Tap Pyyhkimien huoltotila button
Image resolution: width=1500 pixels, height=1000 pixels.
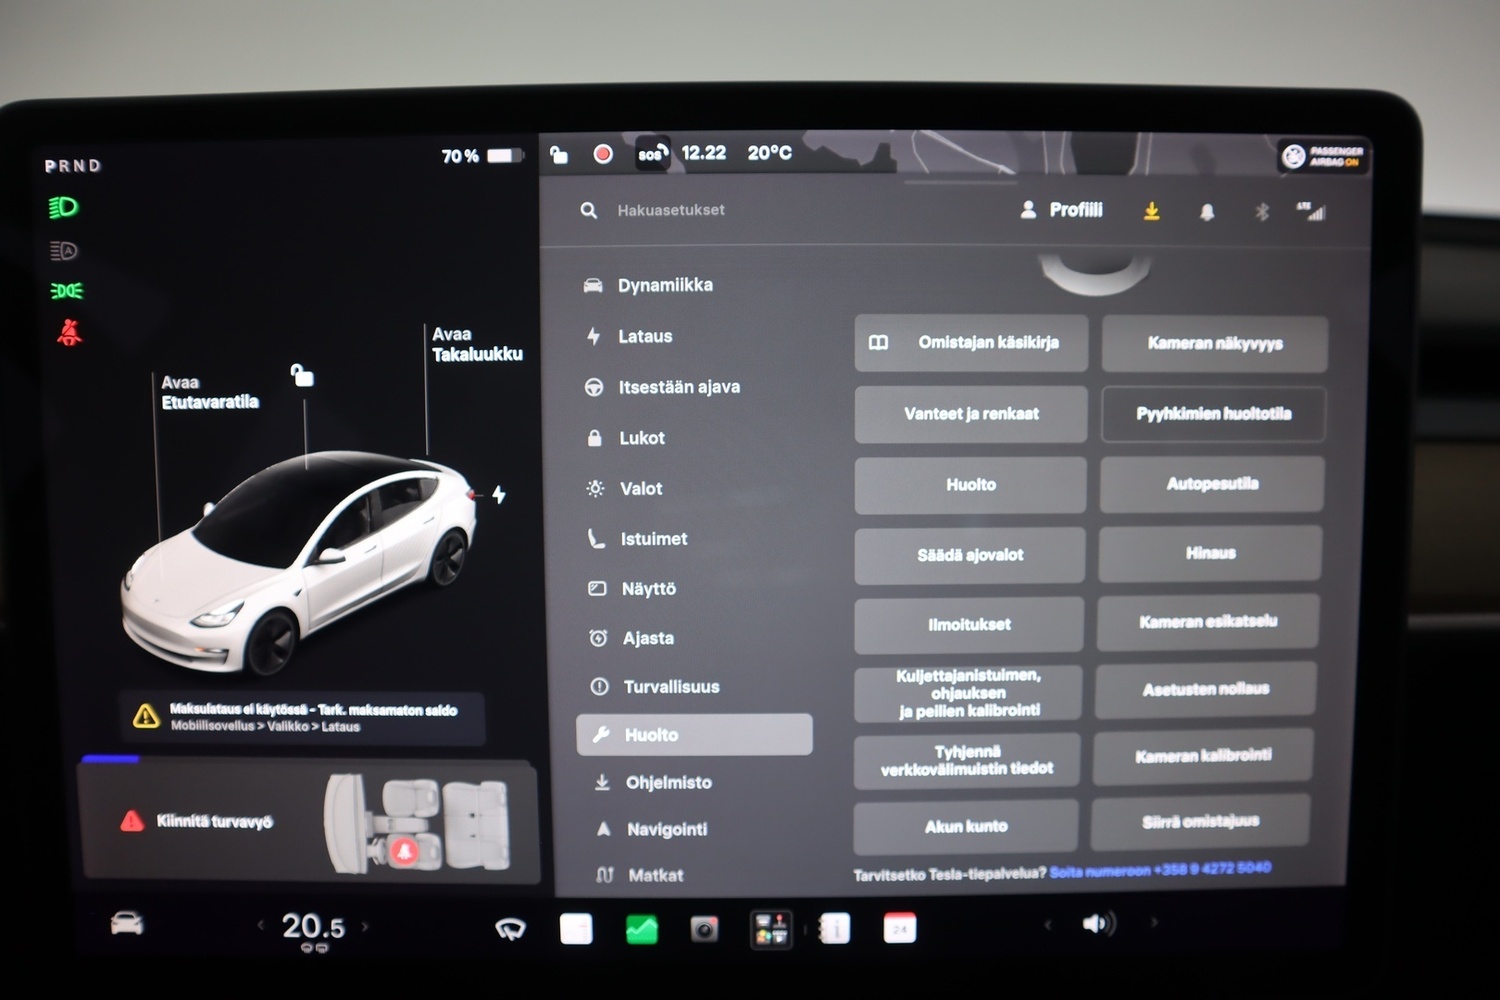point(1214,414)
